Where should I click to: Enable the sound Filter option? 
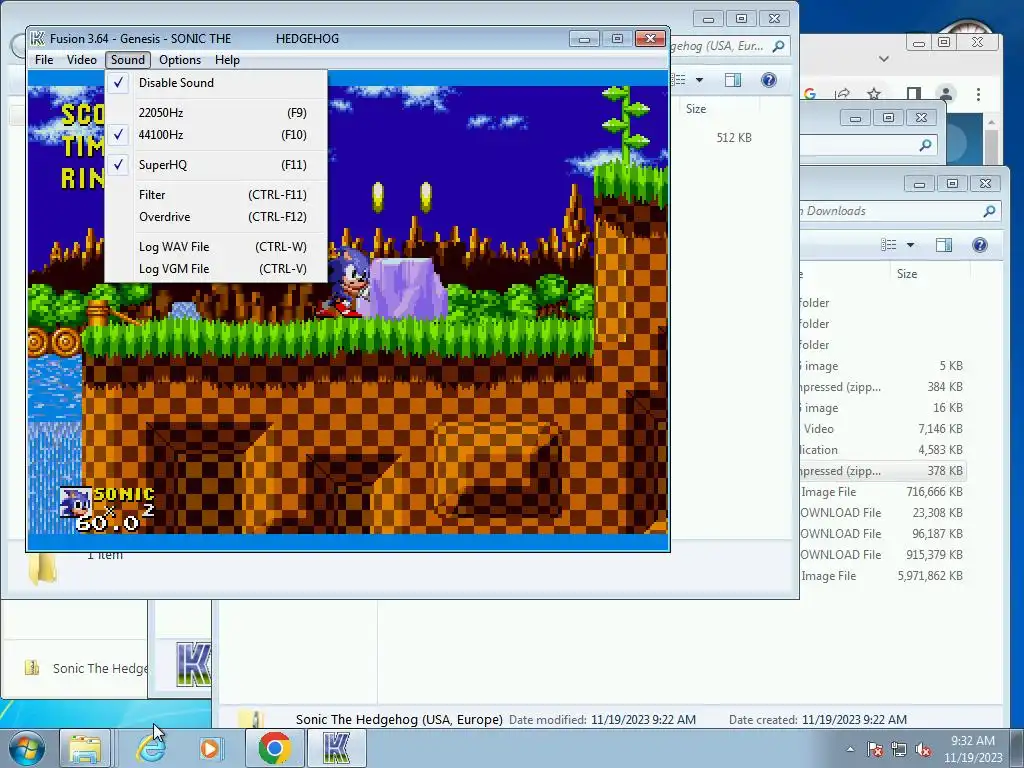216,195
